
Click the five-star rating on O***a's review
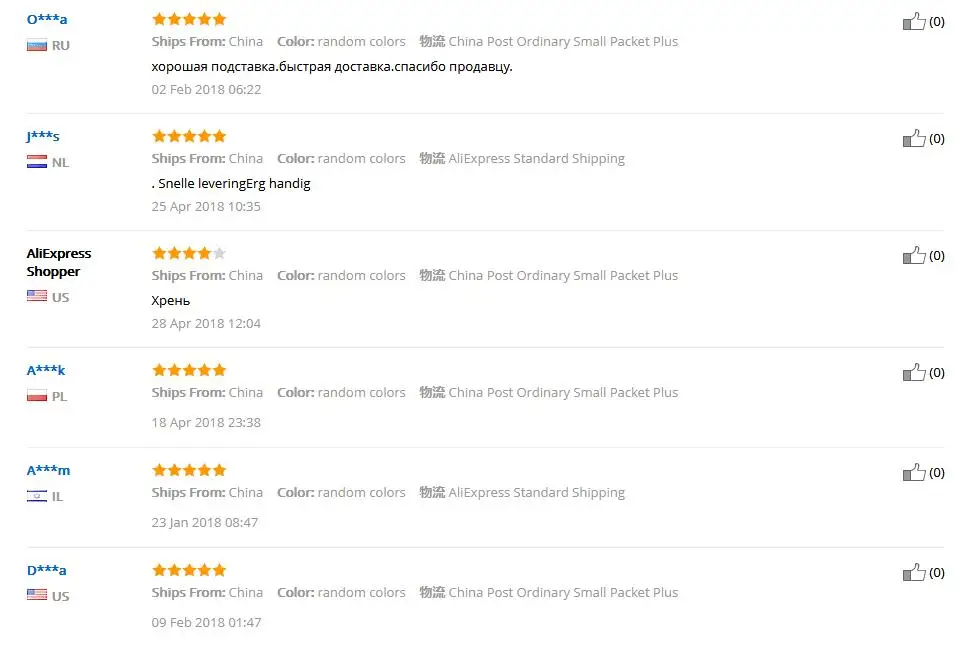pyautogui.click(x=189, y=19)
